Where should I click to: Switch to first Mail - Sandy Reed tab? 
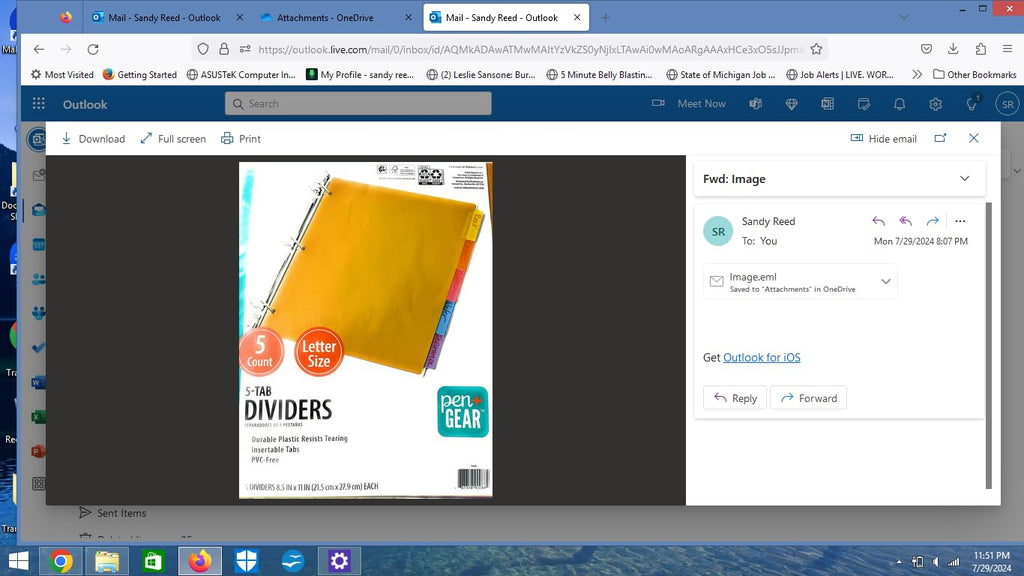pyautogui.click(x=165, y=18)
